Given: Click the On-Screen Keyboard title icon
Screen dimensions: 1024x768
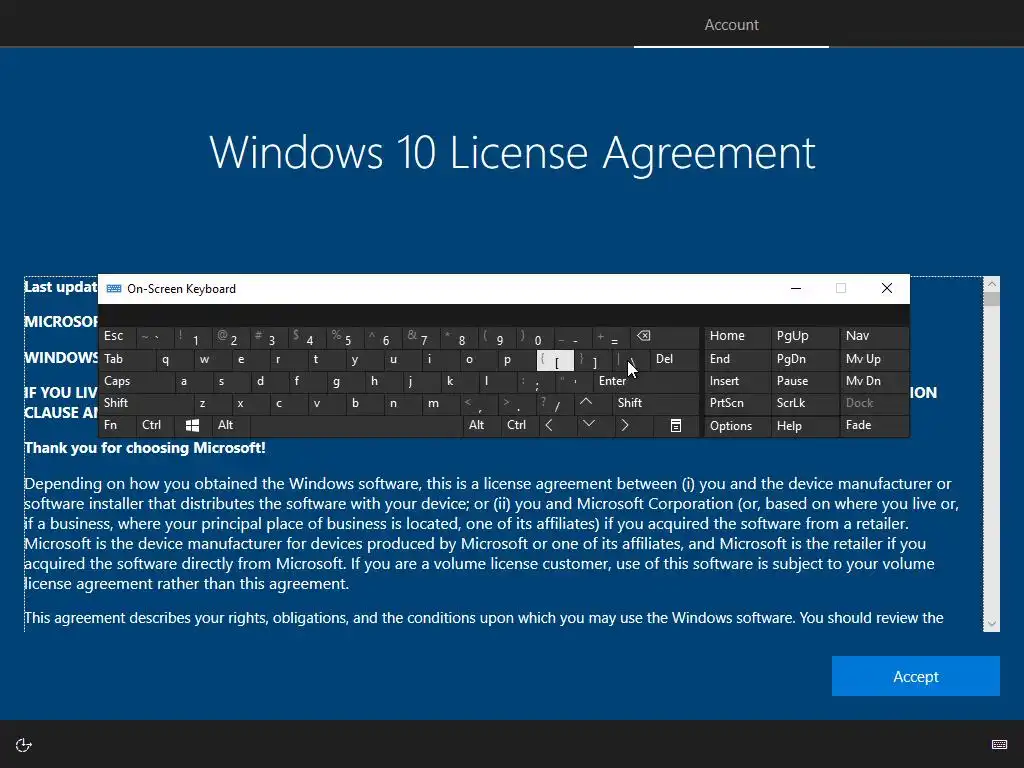Looking at the screenshot, I should pyautogui.click(x=114, y=289).
